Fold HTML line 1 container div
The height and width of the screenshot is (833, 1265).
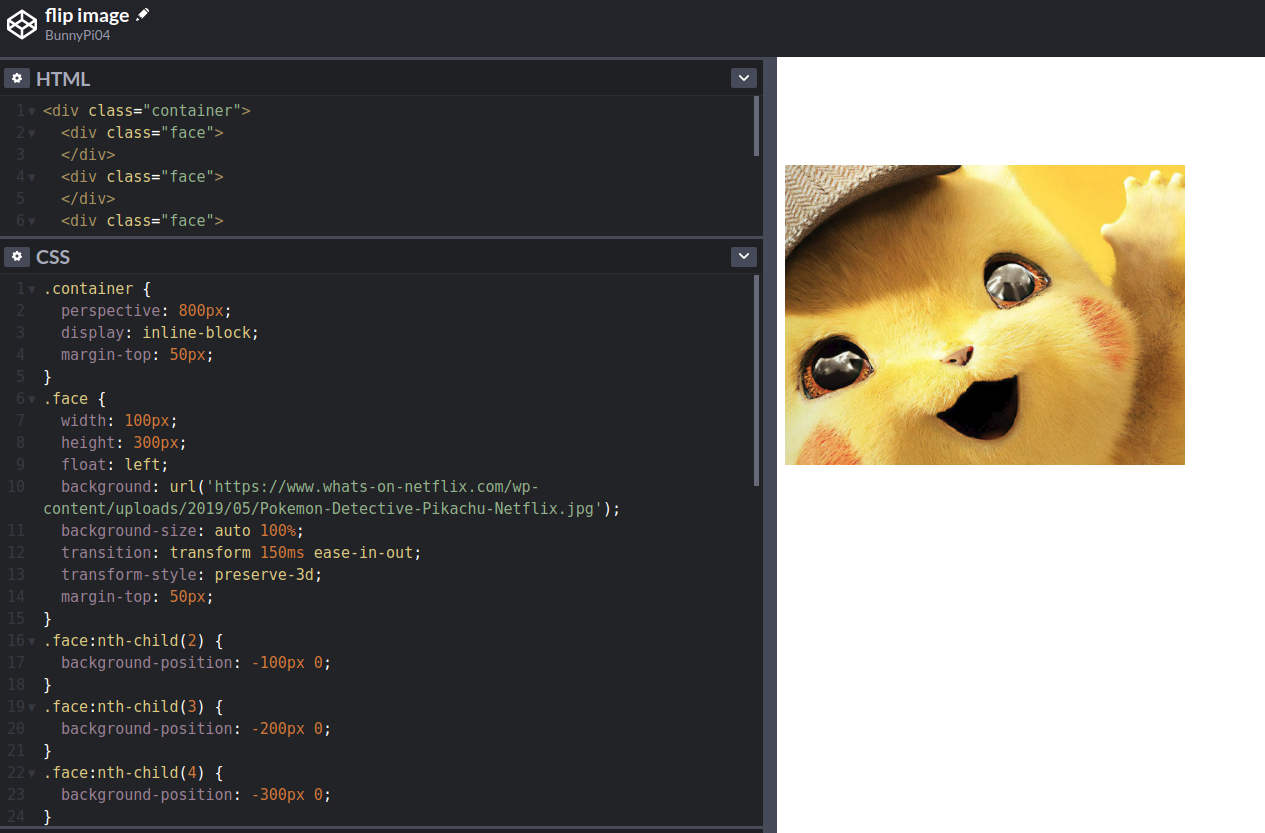[x=32, y=111]
